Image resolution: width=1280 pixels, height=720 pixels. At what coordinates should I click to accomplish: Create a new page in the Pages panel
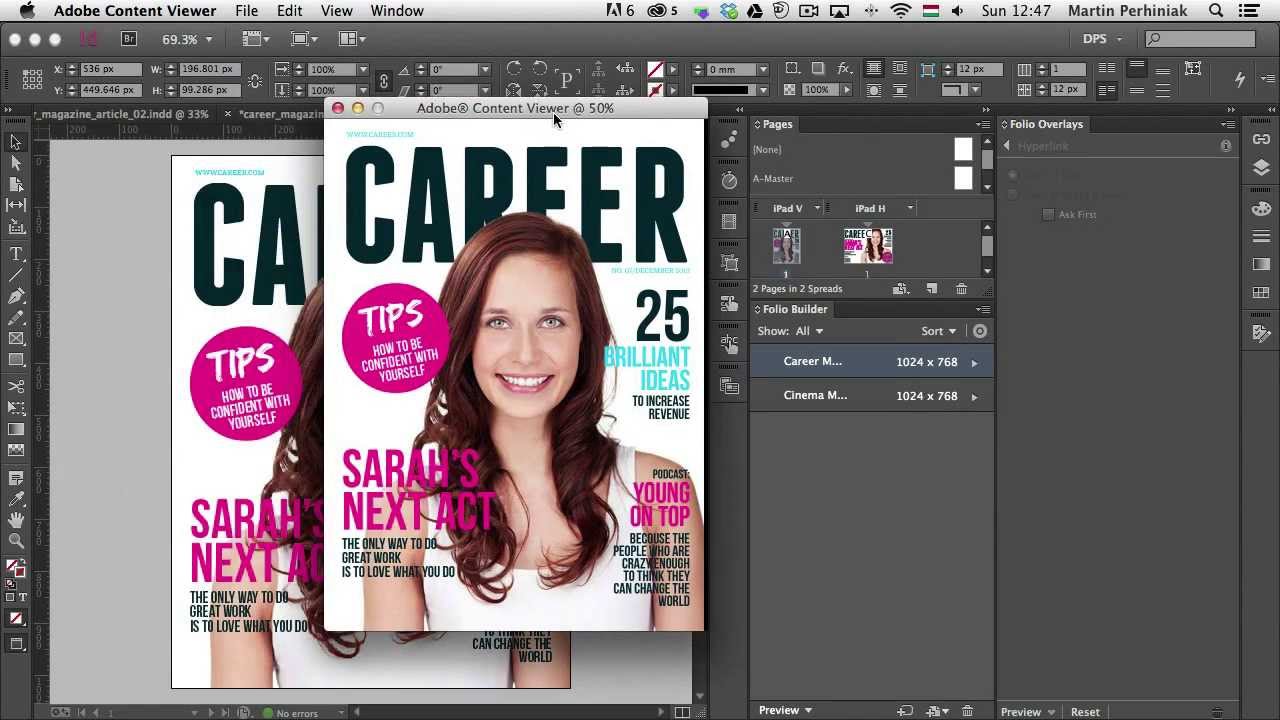tap(931, 289)
